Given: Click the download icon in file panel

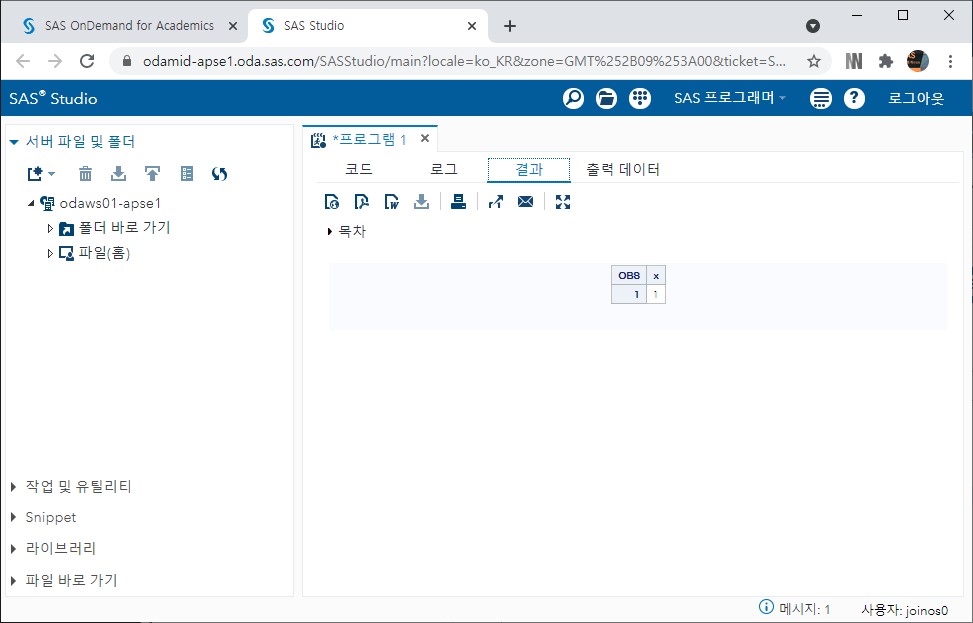Looking at the screenshot, I should (118, 174).
